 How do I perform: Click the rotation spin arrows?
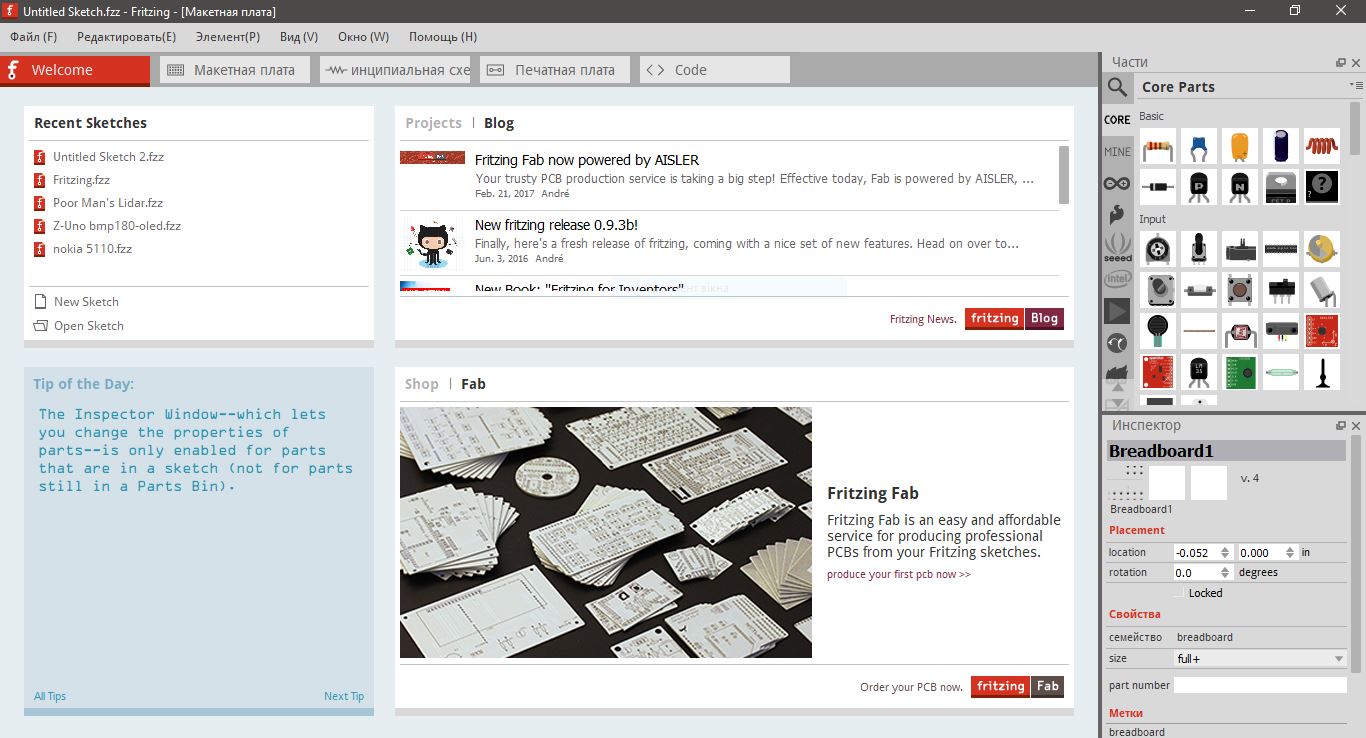point(1225,573)
